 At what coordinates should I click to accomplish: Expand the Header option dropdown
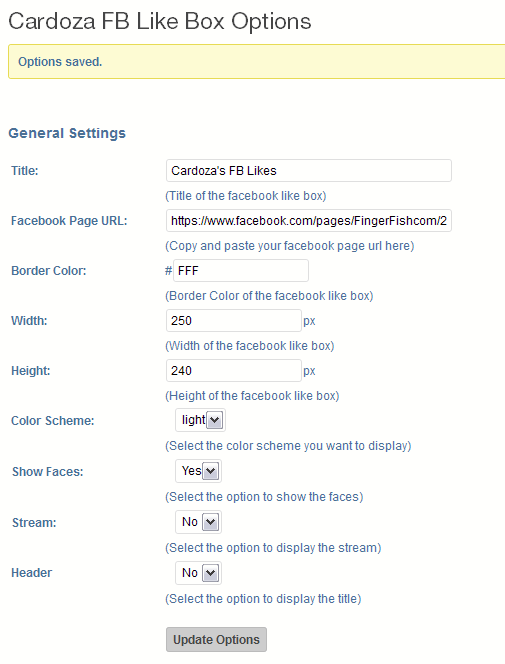coord(198,573)
